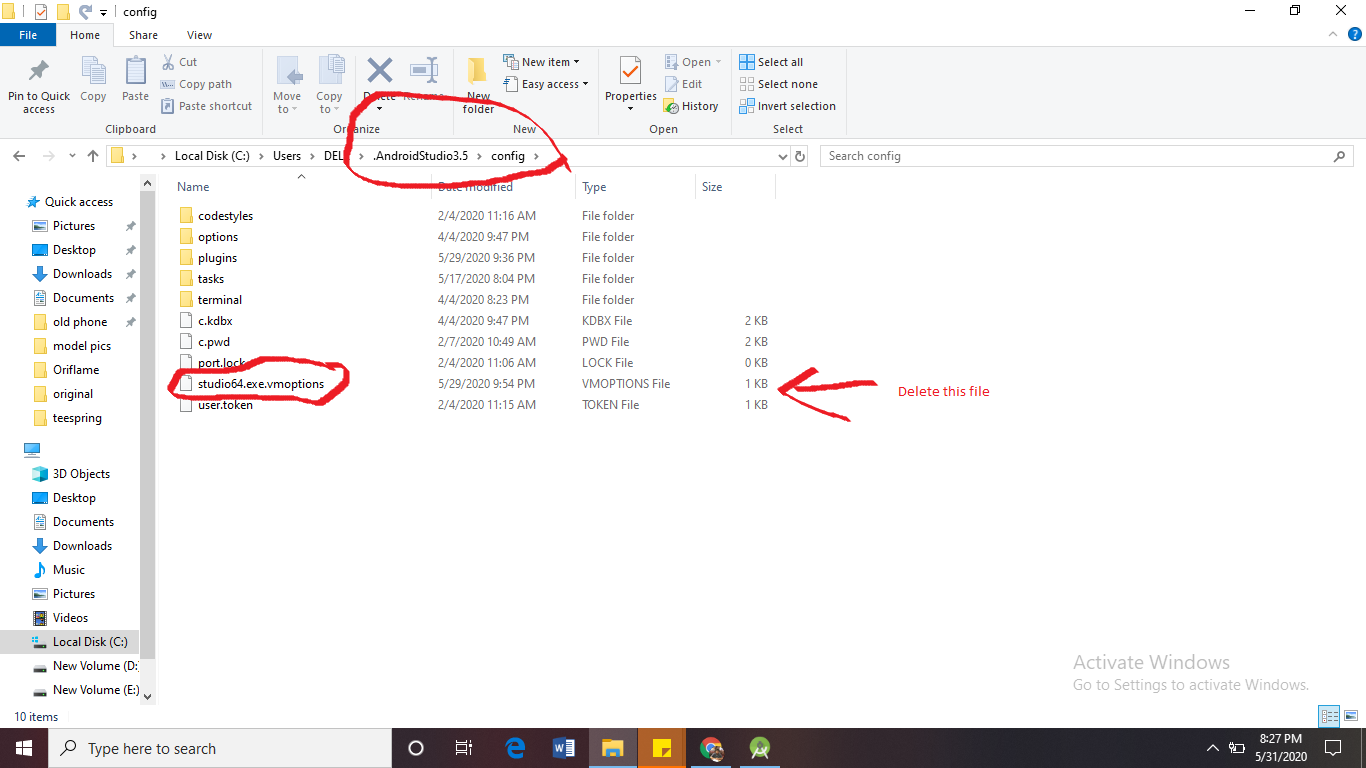This screenshot has height=768, width=1366.
Task: Create a New folder from the ribbon
Action: pyautogui.click(x=478, y=86)
